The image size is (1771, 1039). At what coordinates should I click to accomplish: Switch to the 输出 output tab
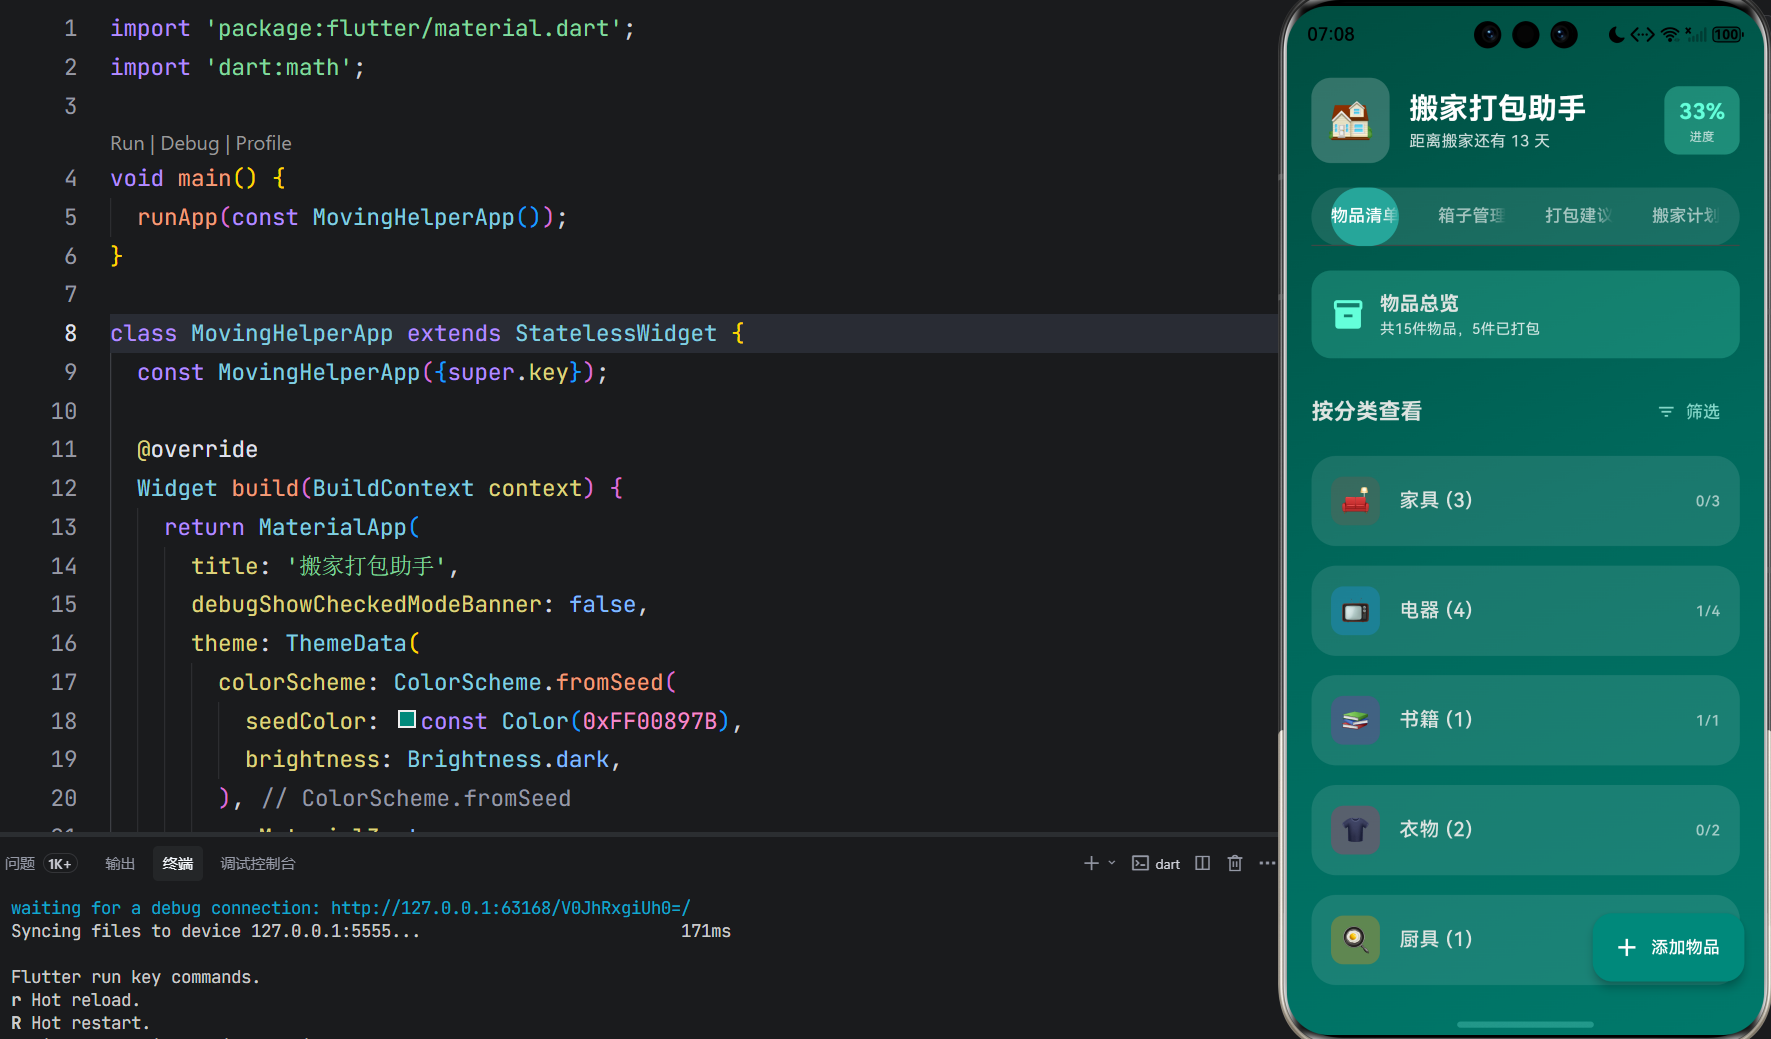pos(120,863)
